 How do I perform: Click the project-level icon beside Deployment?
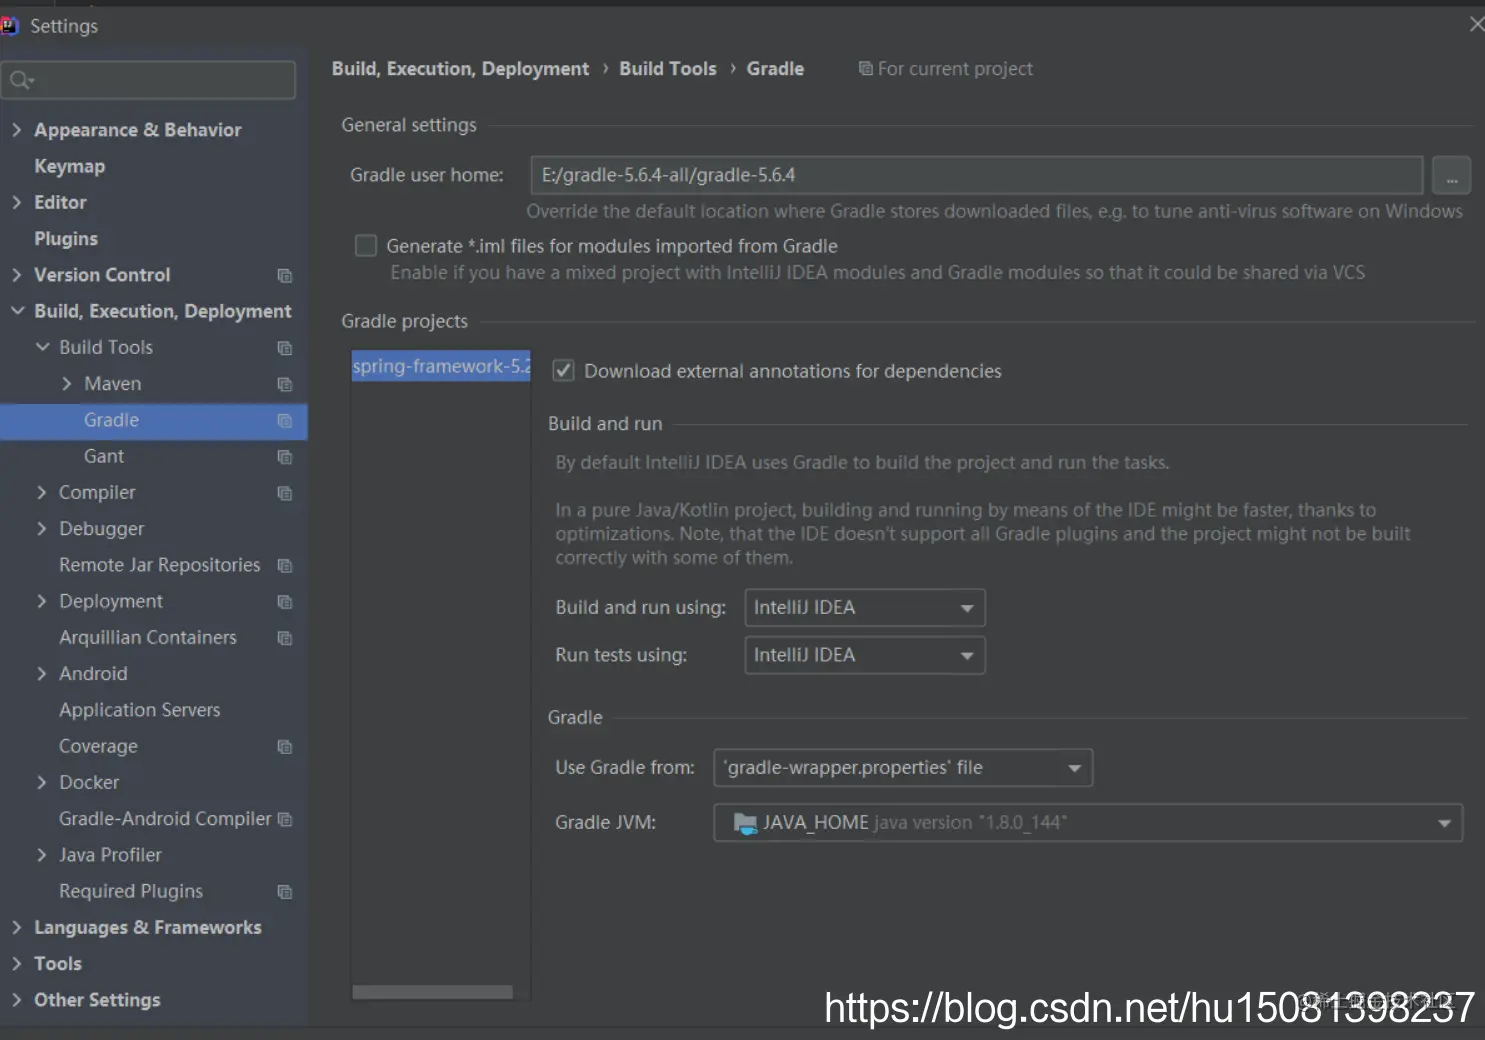coord(285,602)
